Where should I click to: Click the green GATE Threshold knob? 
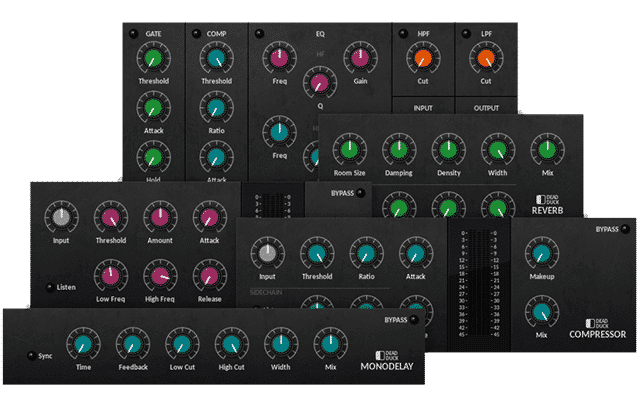pyautogui.click(x=153, y=58)
